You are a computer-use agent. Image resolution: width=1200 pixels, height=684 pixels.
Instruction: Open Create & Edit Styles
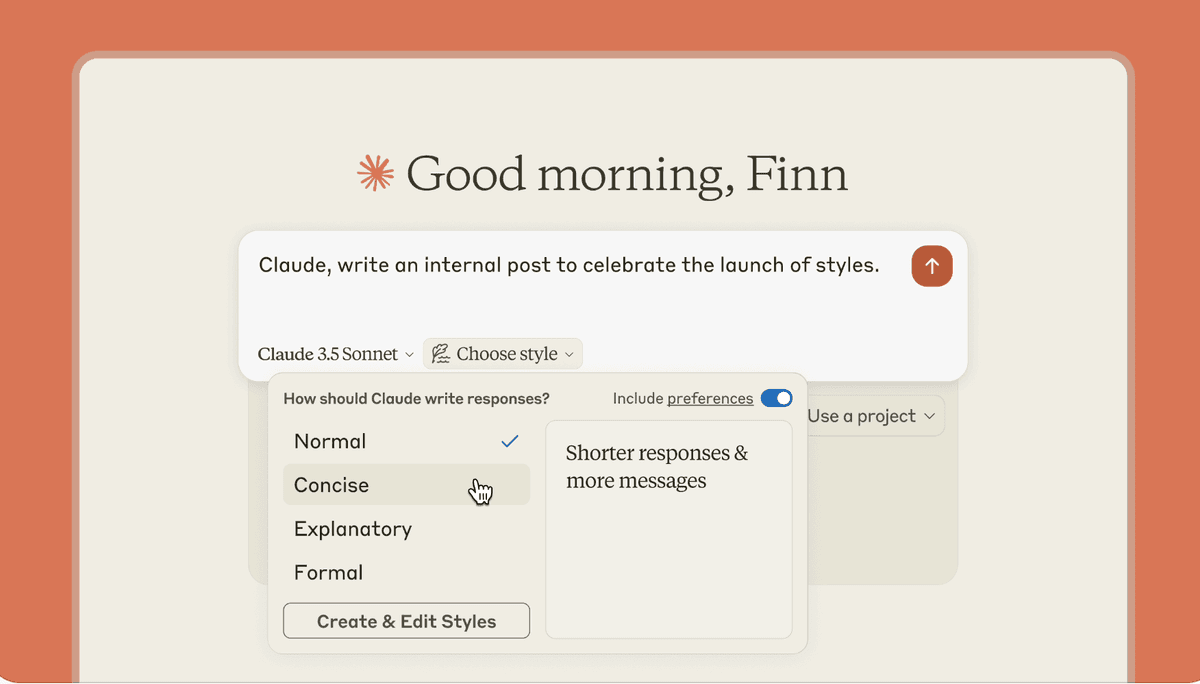(406, 620)
